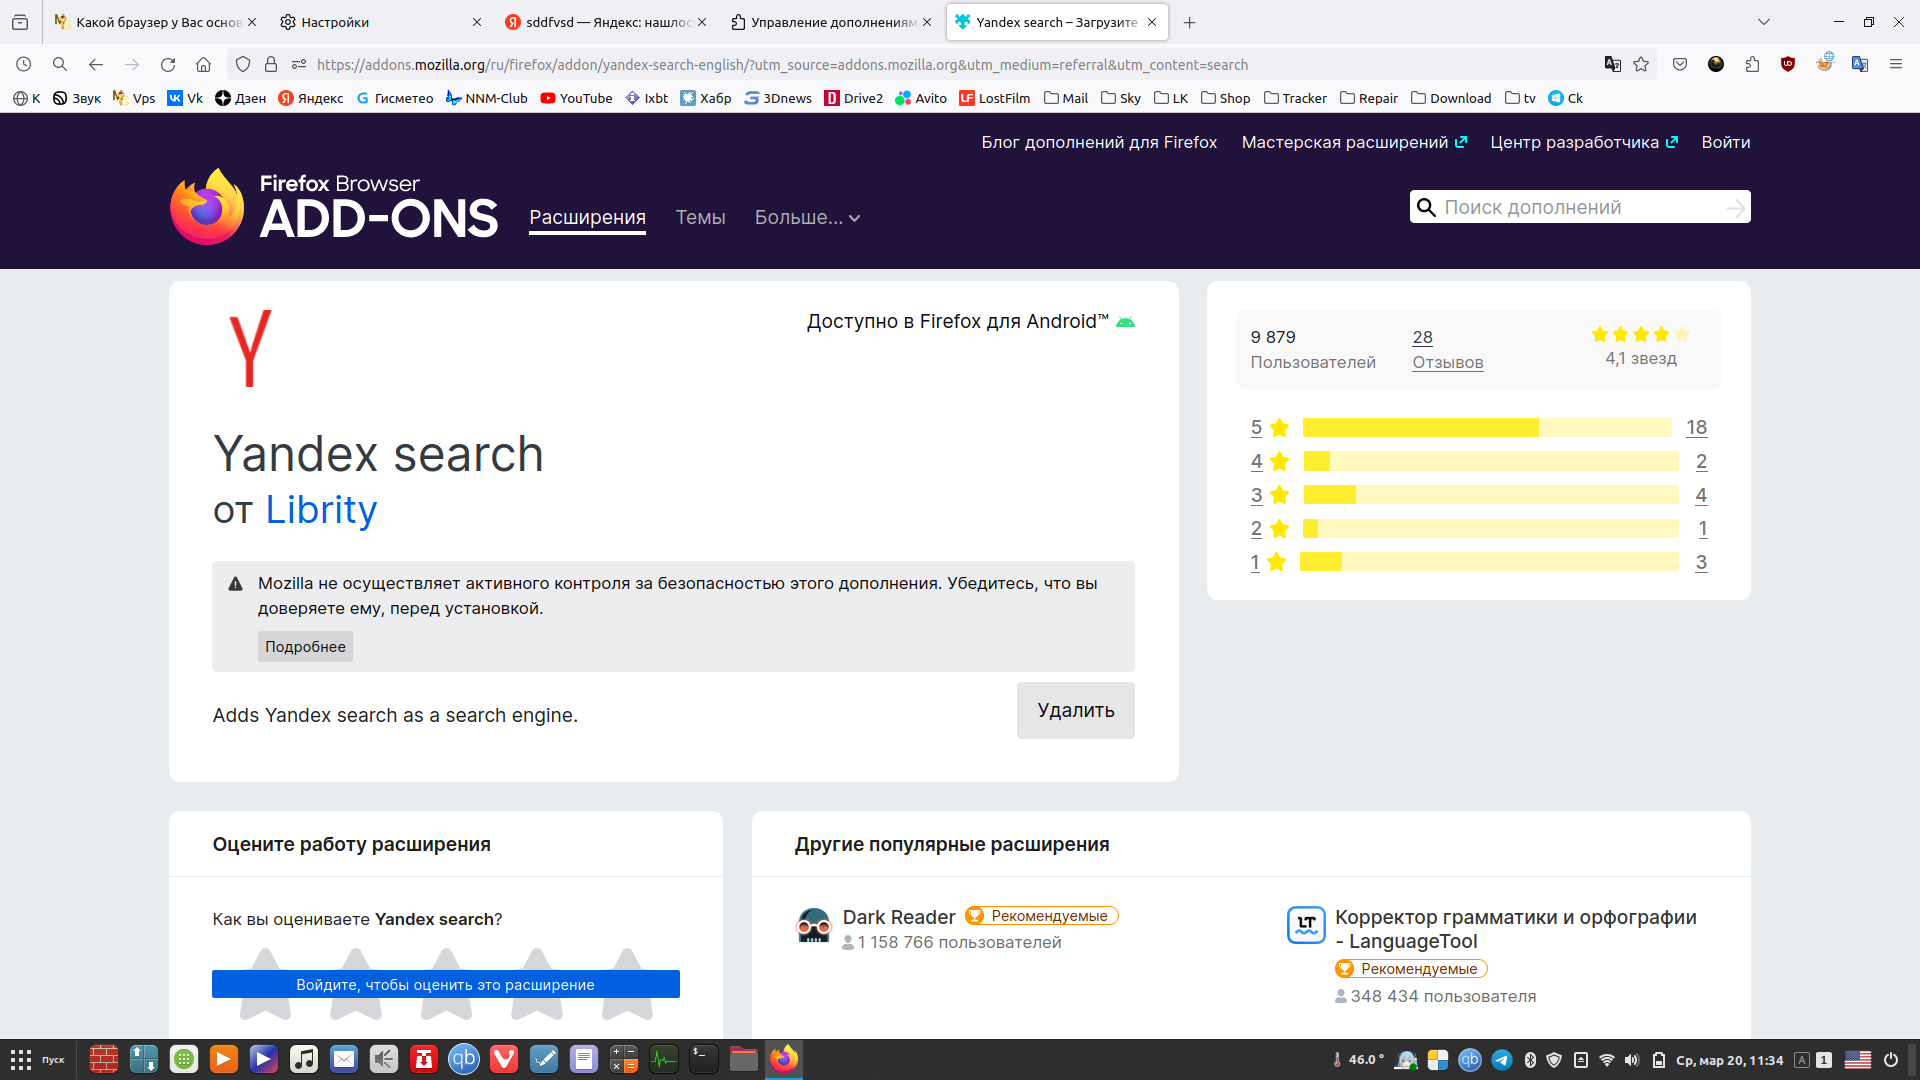Expand the Mail bookmarks folder
The width and height of the screenshot is (1920, 1080).
click(1066, 98)
